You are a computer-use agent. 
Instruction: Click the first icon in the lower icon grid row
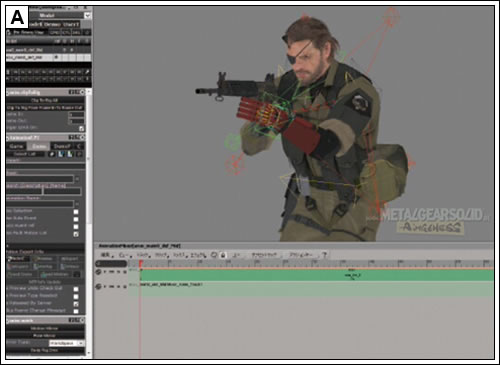pyautogui.click(x=9, y=79)
